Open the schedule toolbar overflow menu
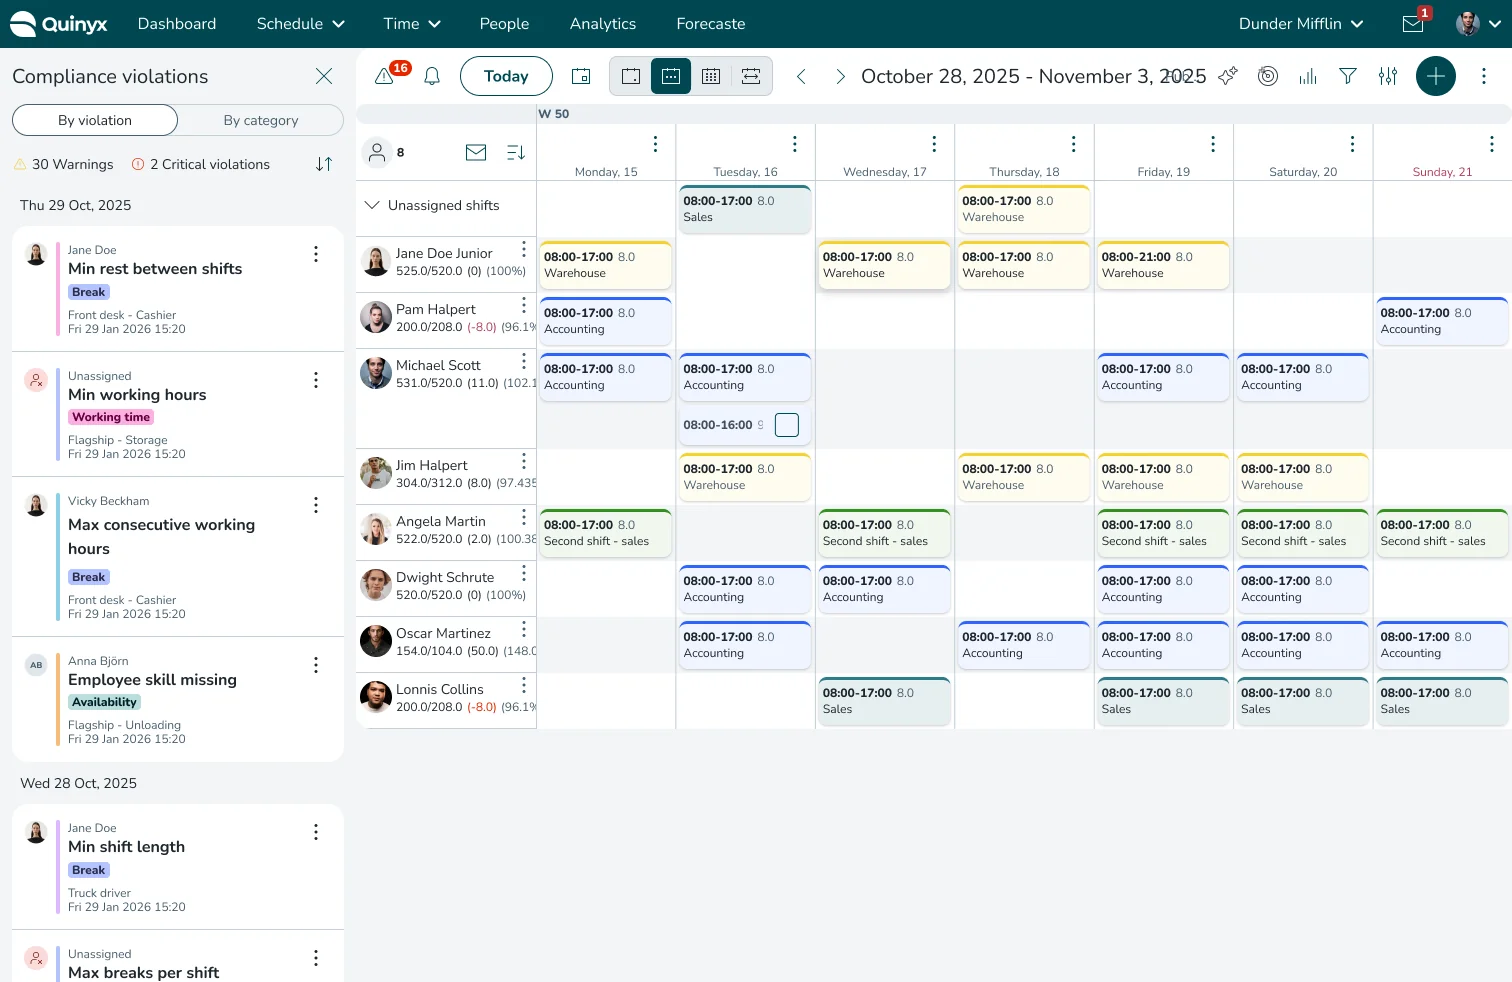This screenshot has height=982, width=1512. (x=1484, y=76)
